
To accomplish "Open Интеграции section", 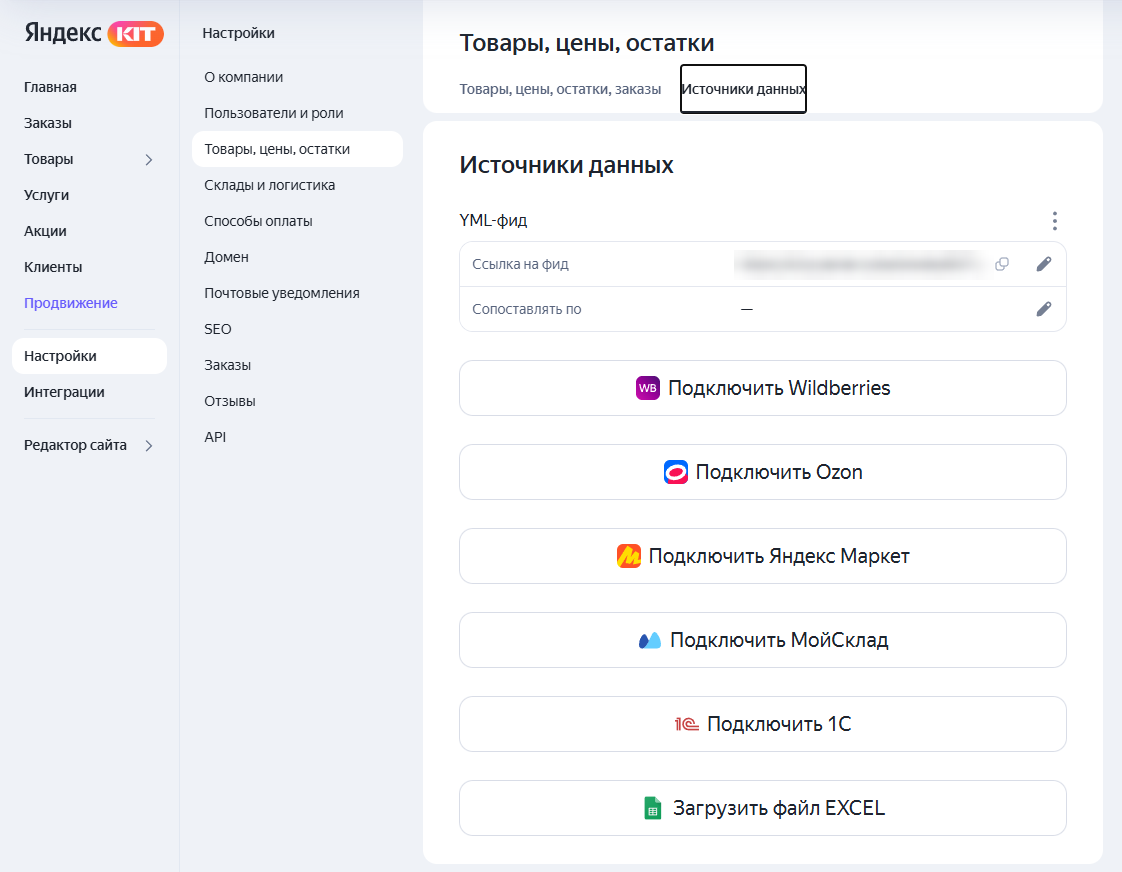I will coord(64,392).
